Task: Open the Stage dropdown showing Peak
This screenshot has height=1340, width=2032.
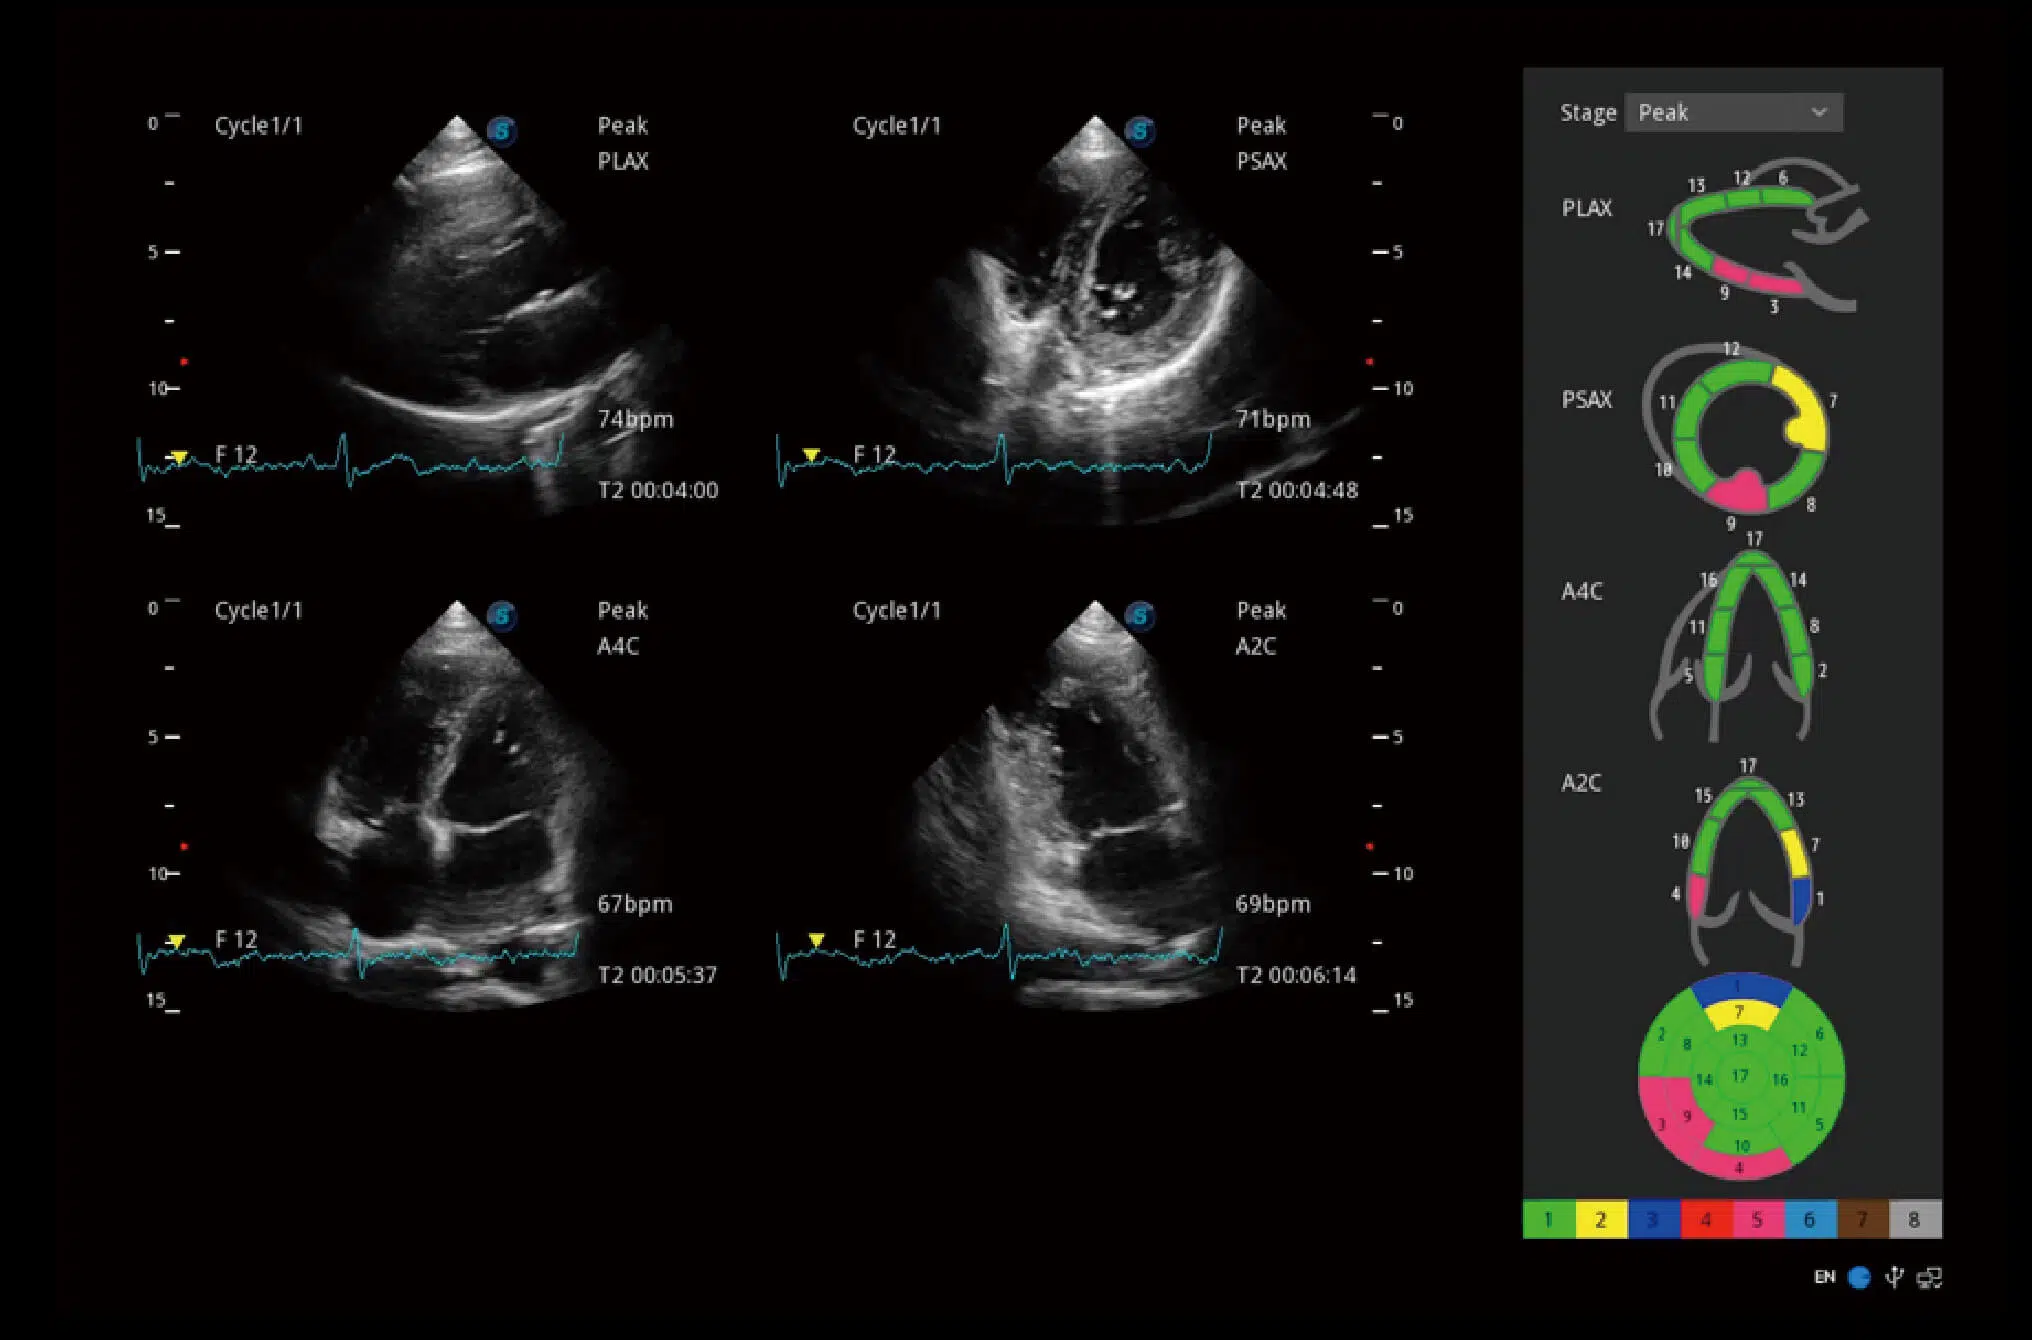Action: [x=1732, y=113]
